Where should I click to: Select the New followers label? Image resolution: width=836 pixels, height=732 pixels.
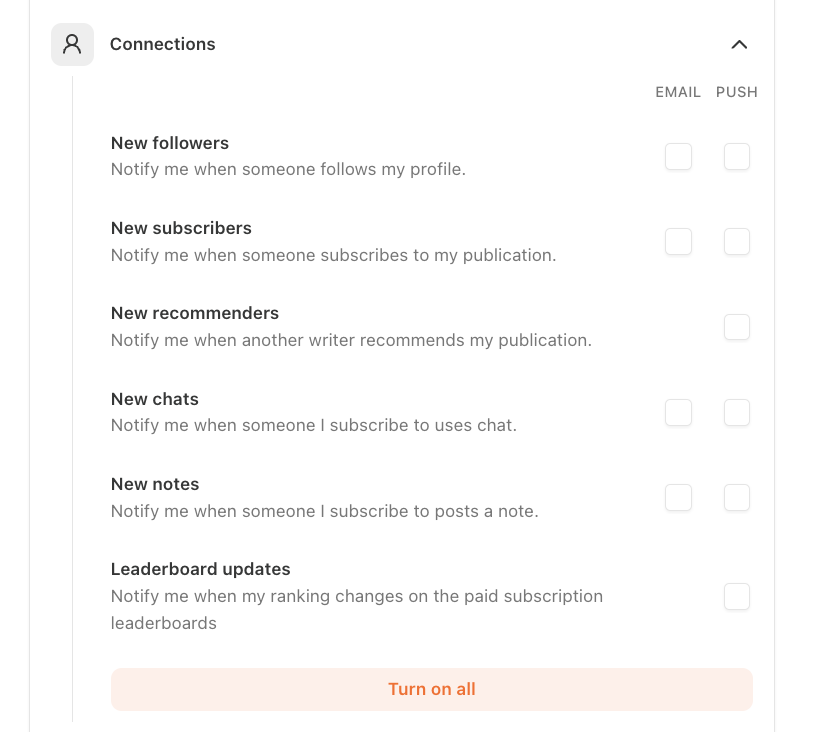[170, 143]
